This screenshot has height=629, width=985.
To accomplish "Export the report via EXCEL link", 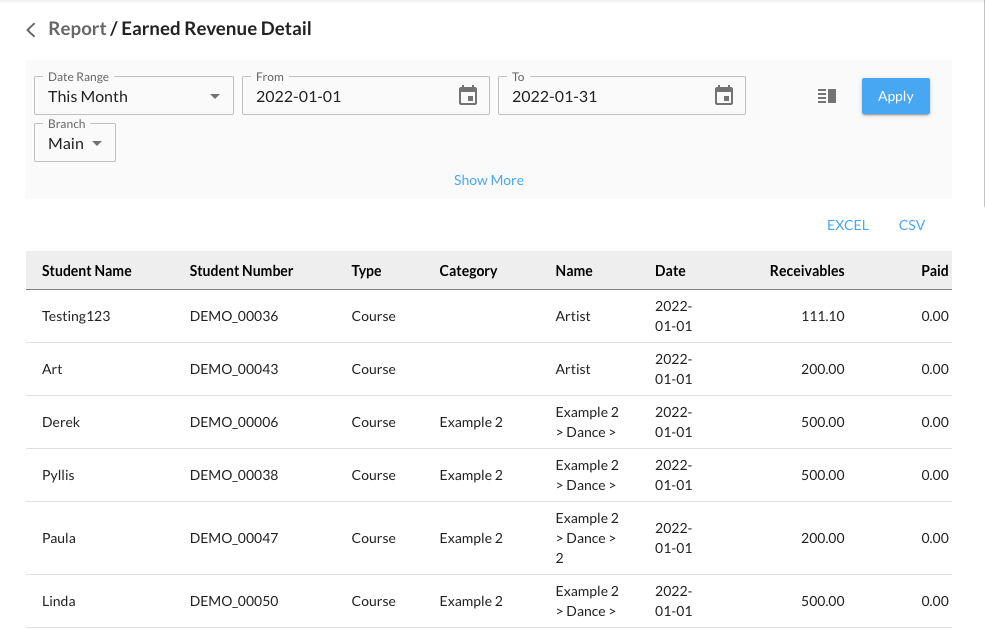I will tap(847, 225).
